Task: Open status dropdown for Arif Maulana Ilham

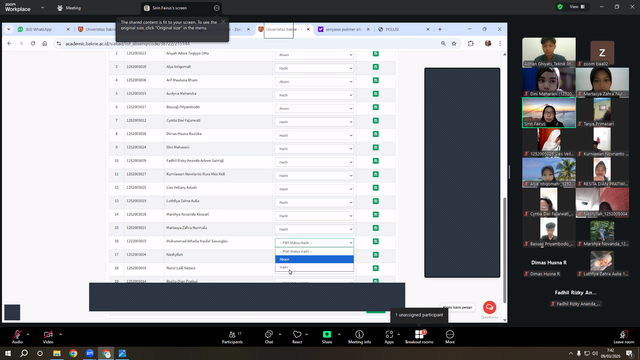Action: [314, 82]
